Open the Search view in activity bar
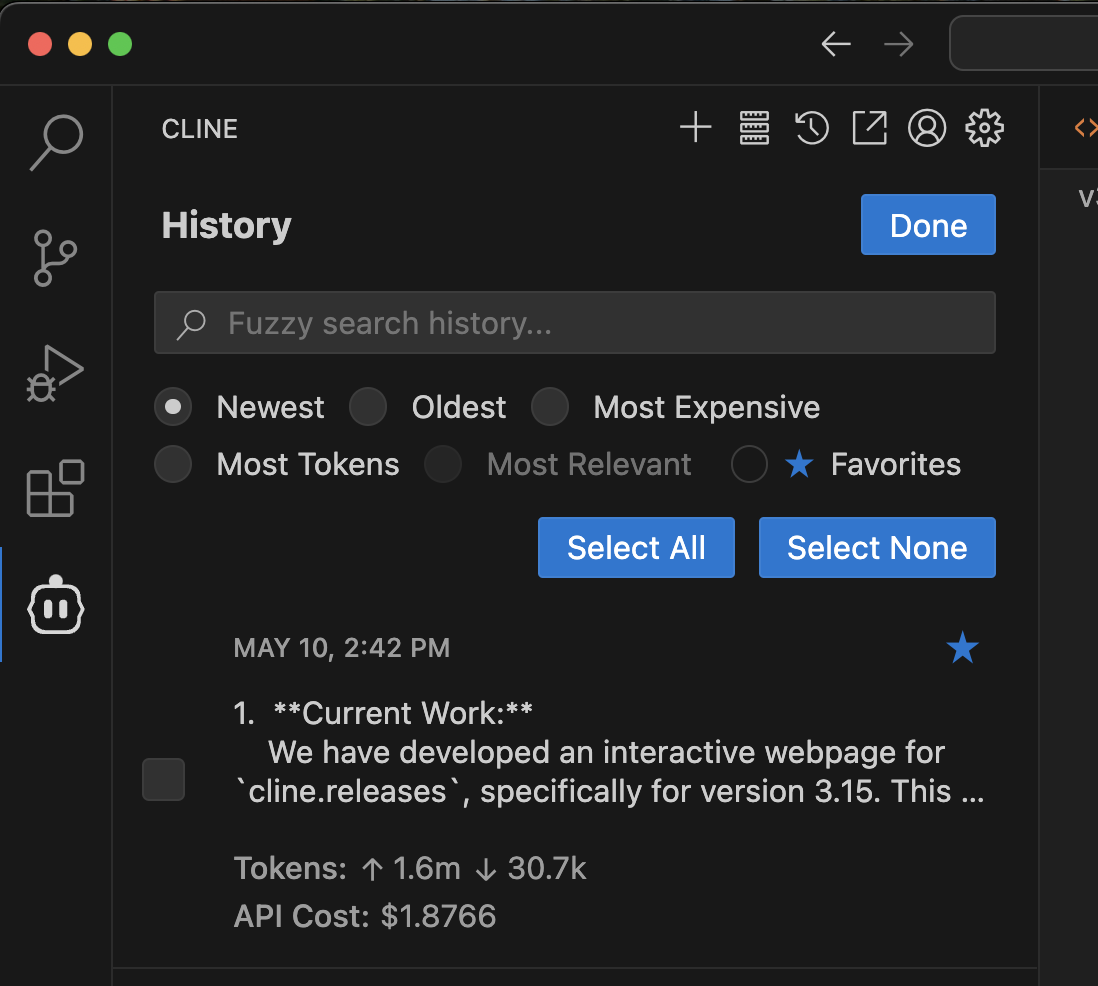This screenshot has width=1098, height=986. pos(56,142)
